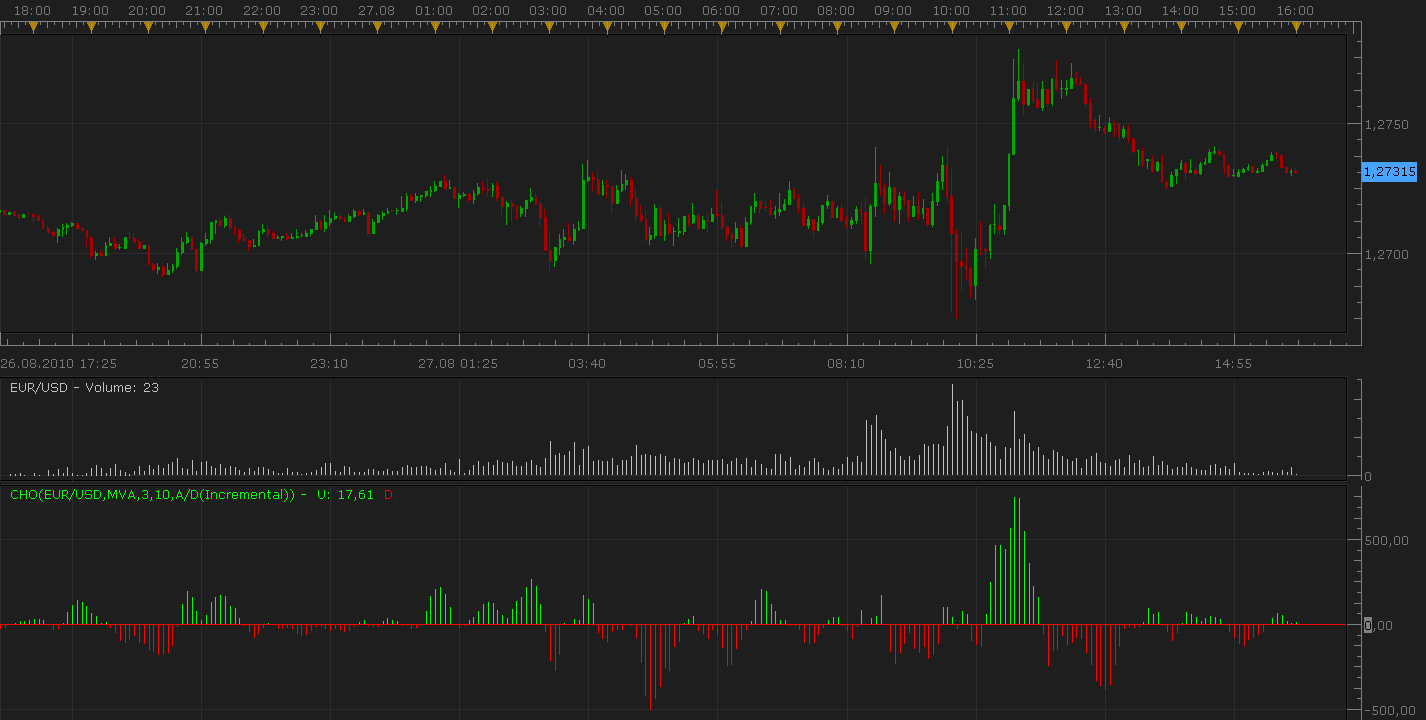The image size is (1426, 720).
Task: Click the 20:55 bottom axis label
Action: pyautogui.click(x=199, y=364)
